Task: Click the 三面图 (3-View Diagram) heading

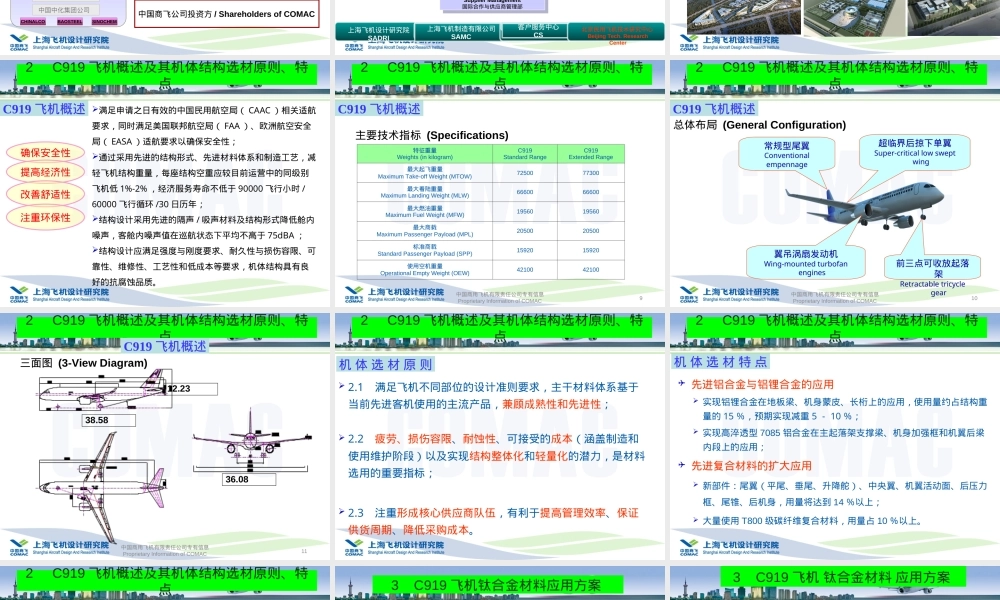Action: tap(84, 363)
